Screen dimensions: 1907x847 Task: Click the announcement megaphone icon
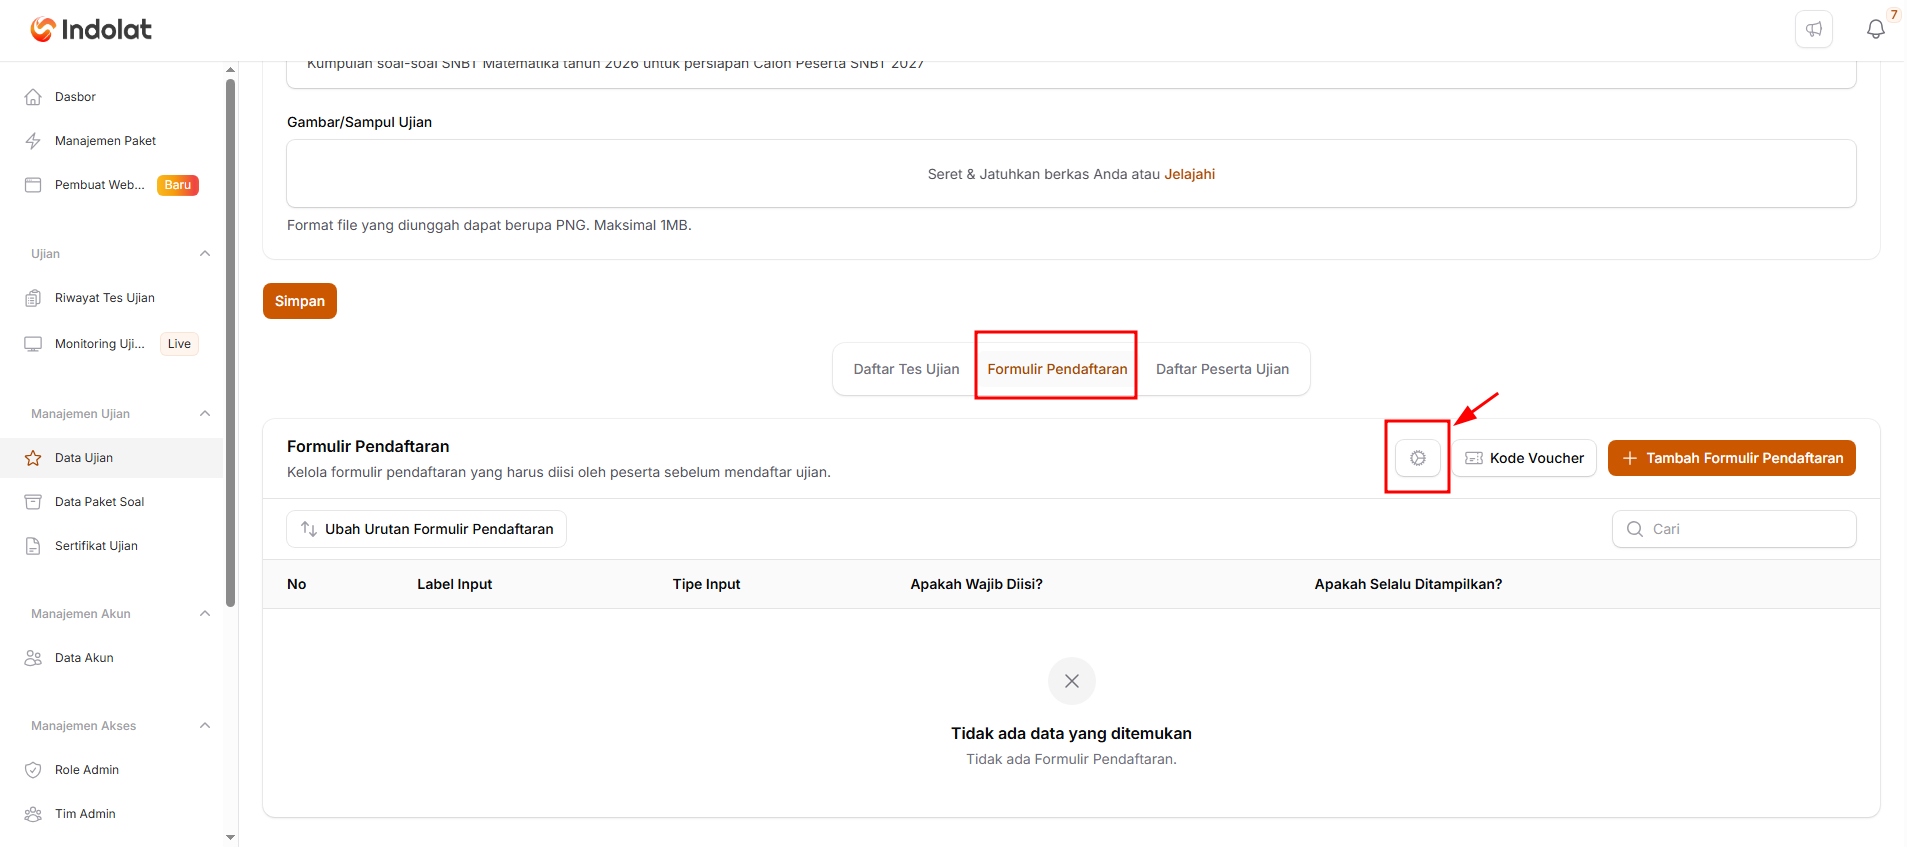coord(1814,29)
